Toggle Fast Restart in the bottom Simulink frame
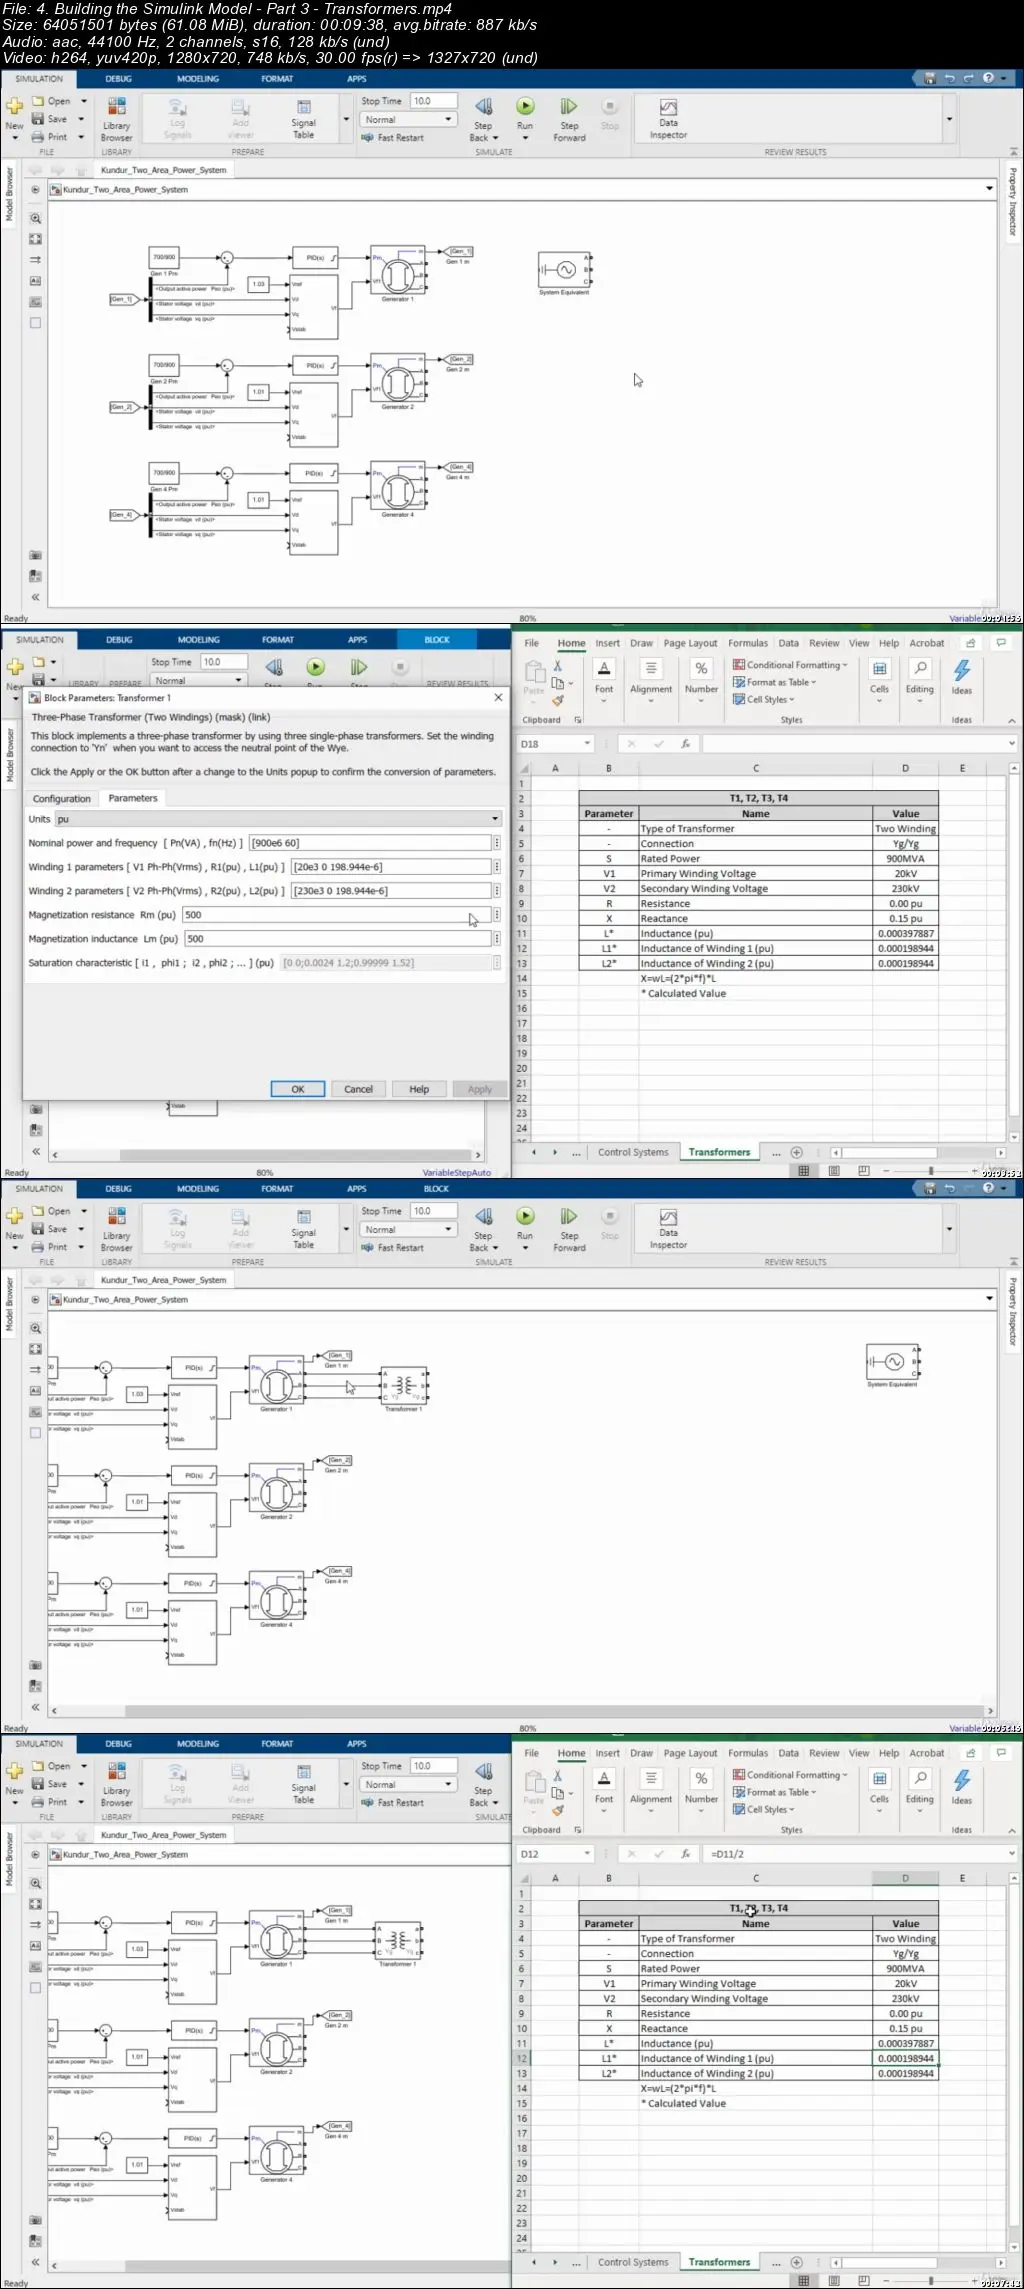The width and height of the screenshot is (1024, 2289). 393,1803
